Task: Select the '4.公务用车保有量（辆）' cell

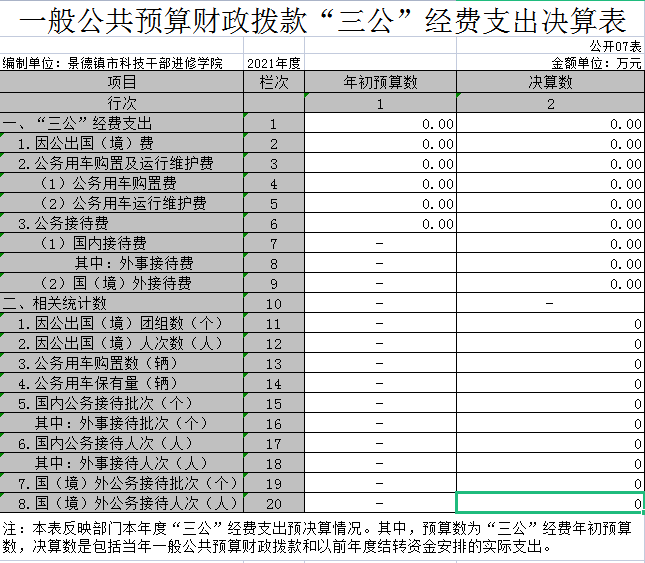Action: (98, 383)
